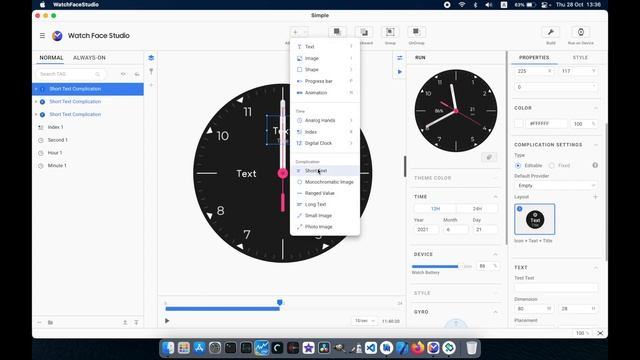Open Firefox from the Dock
This screenshot has width=640, height=360.
coord(418,348)
